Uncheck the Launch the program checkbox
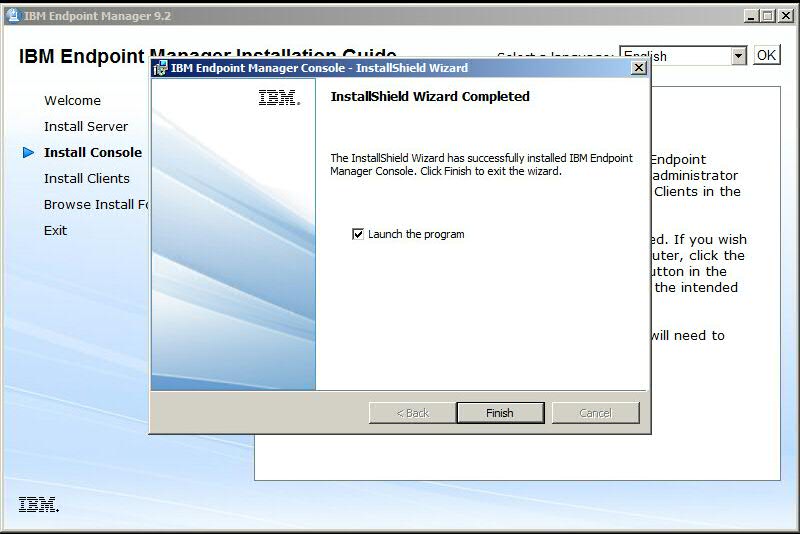Image resolution: width=800 pixels, height=534 pixels. pos(358,234)
